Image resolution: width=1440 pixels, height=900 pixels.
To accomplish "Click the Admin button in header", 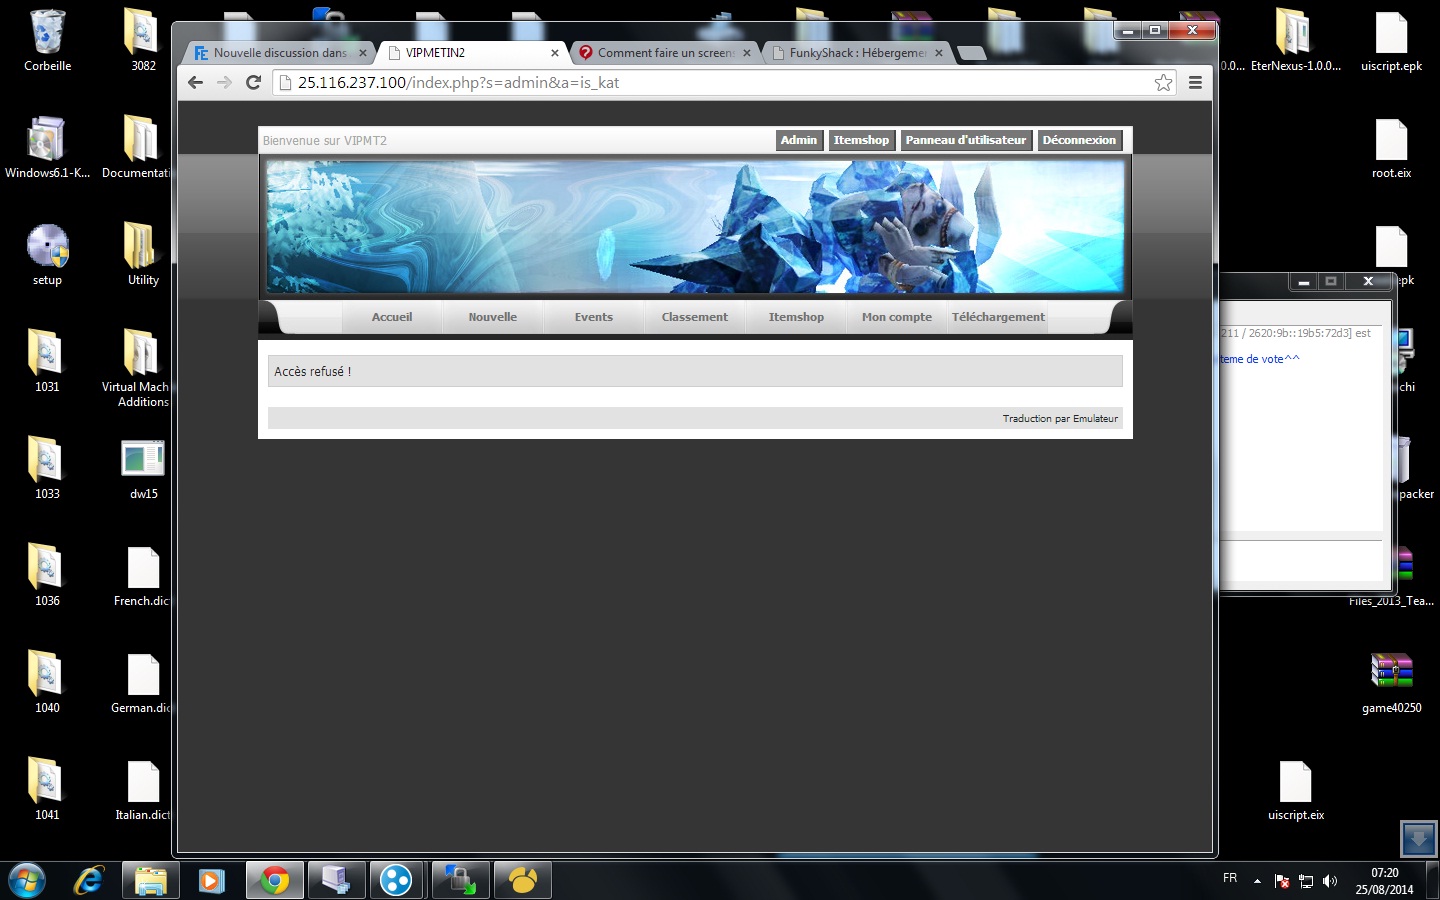I will coord(799,140).
